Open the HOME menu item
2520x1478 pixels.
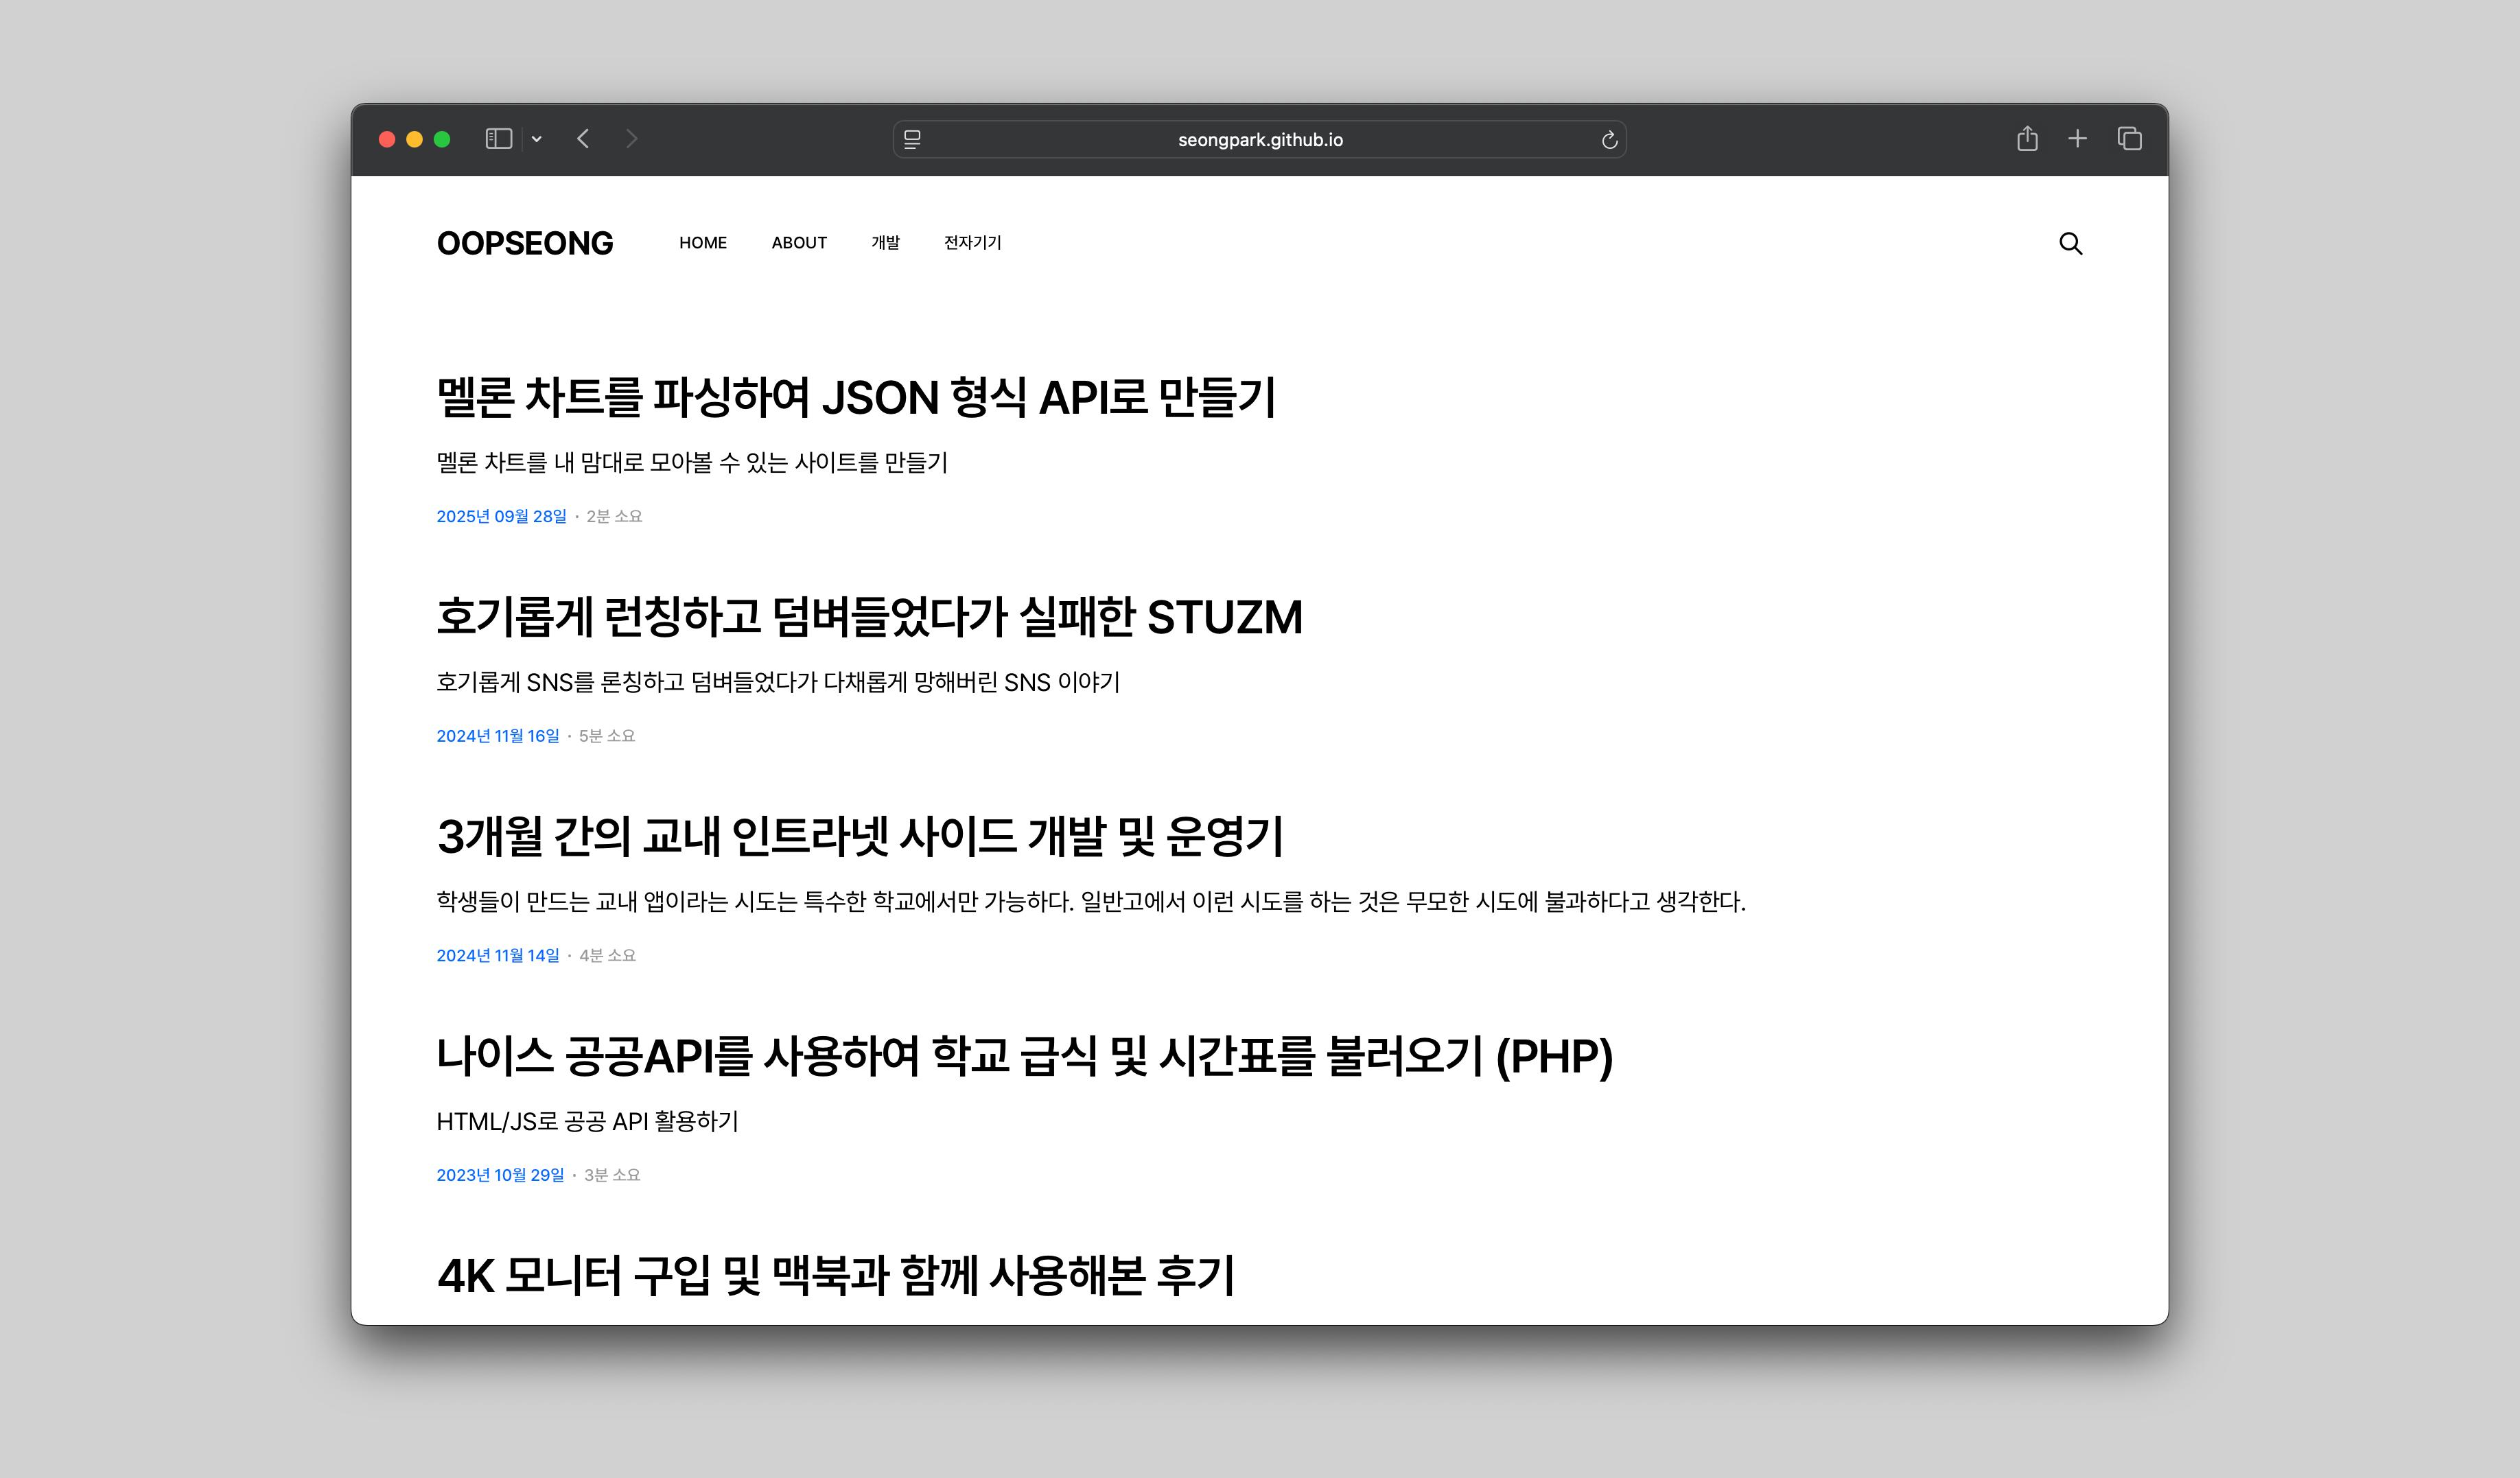point(703,243)
